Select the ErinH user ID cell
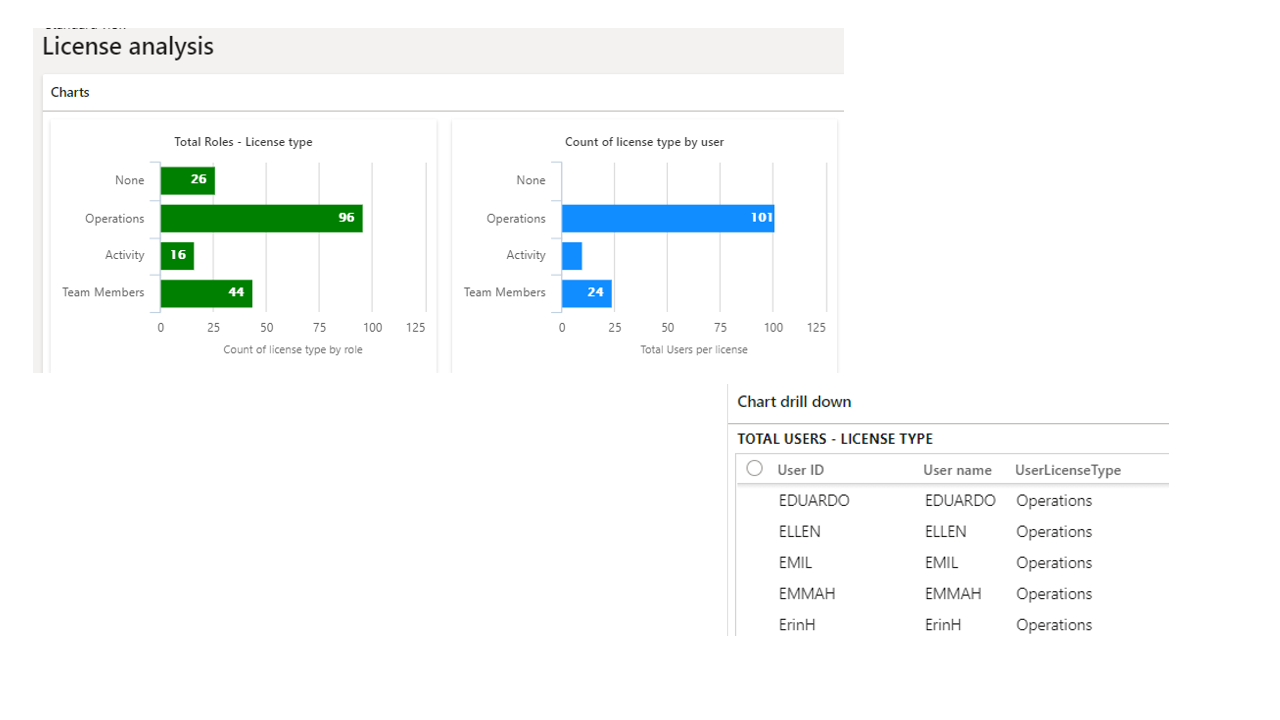This screenshot has height=720, width=1280. coord(798,625)
